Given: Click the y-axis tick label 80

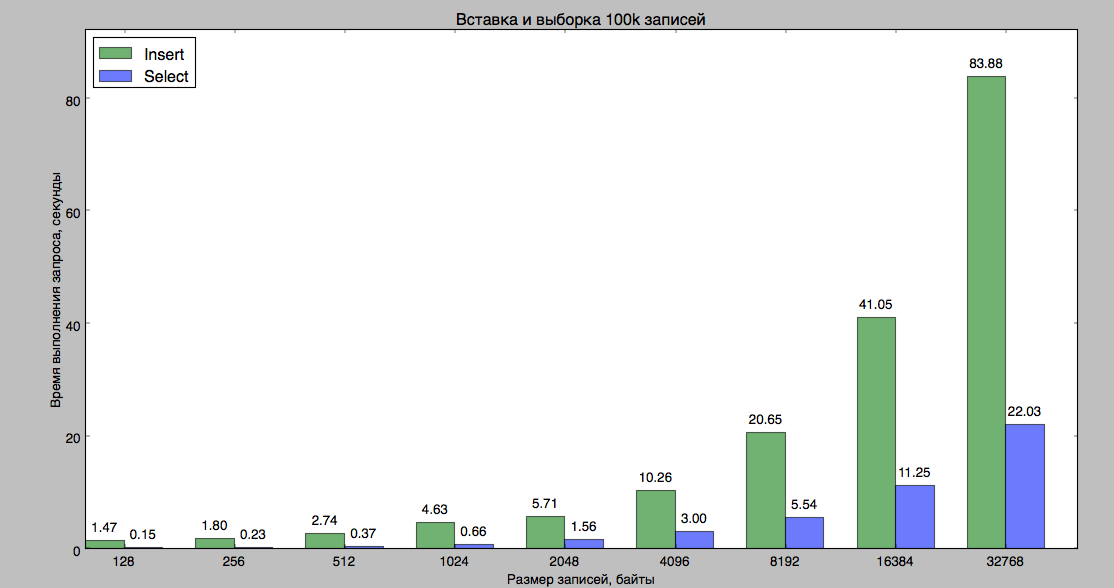Looking at the screenshot, I should [72, 100].
